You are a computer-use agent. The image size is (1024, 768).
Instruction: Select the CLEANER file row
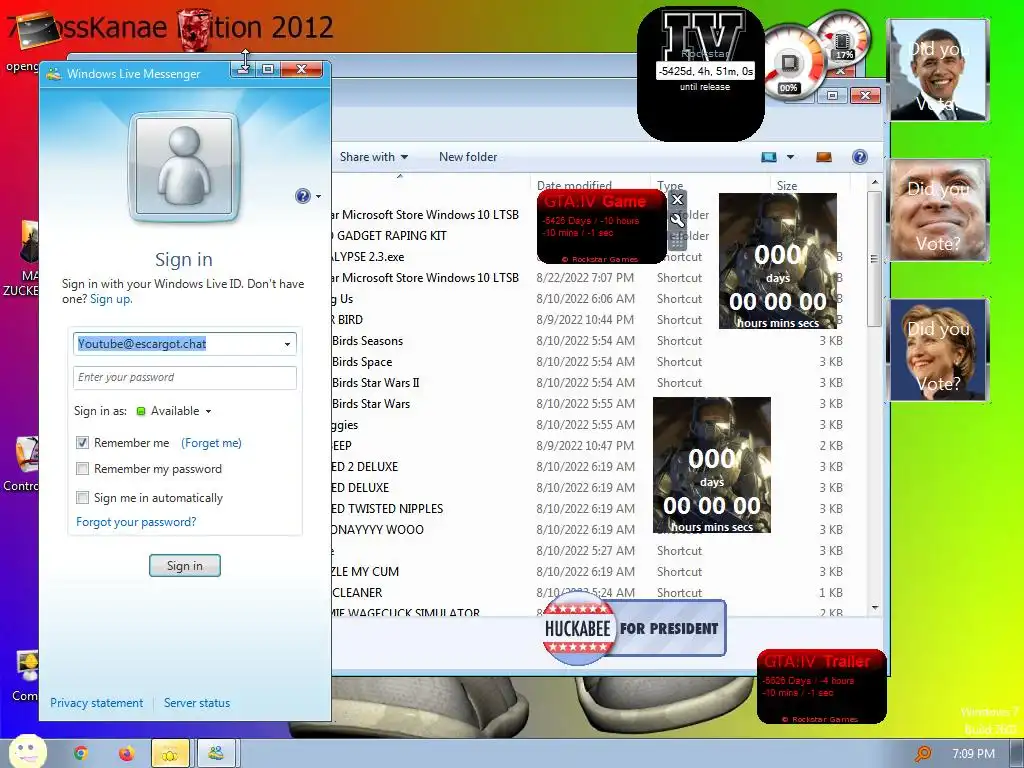(x=591, y=593)
